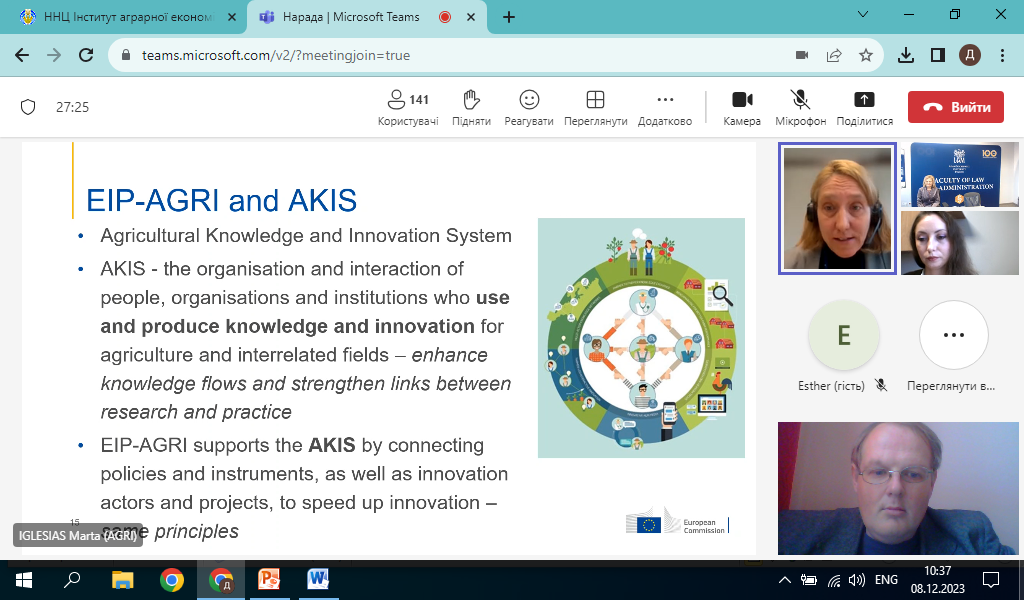Open volume control tray icon
The height and width of the screenshot is (600, 1024).
tap(856, 580)
